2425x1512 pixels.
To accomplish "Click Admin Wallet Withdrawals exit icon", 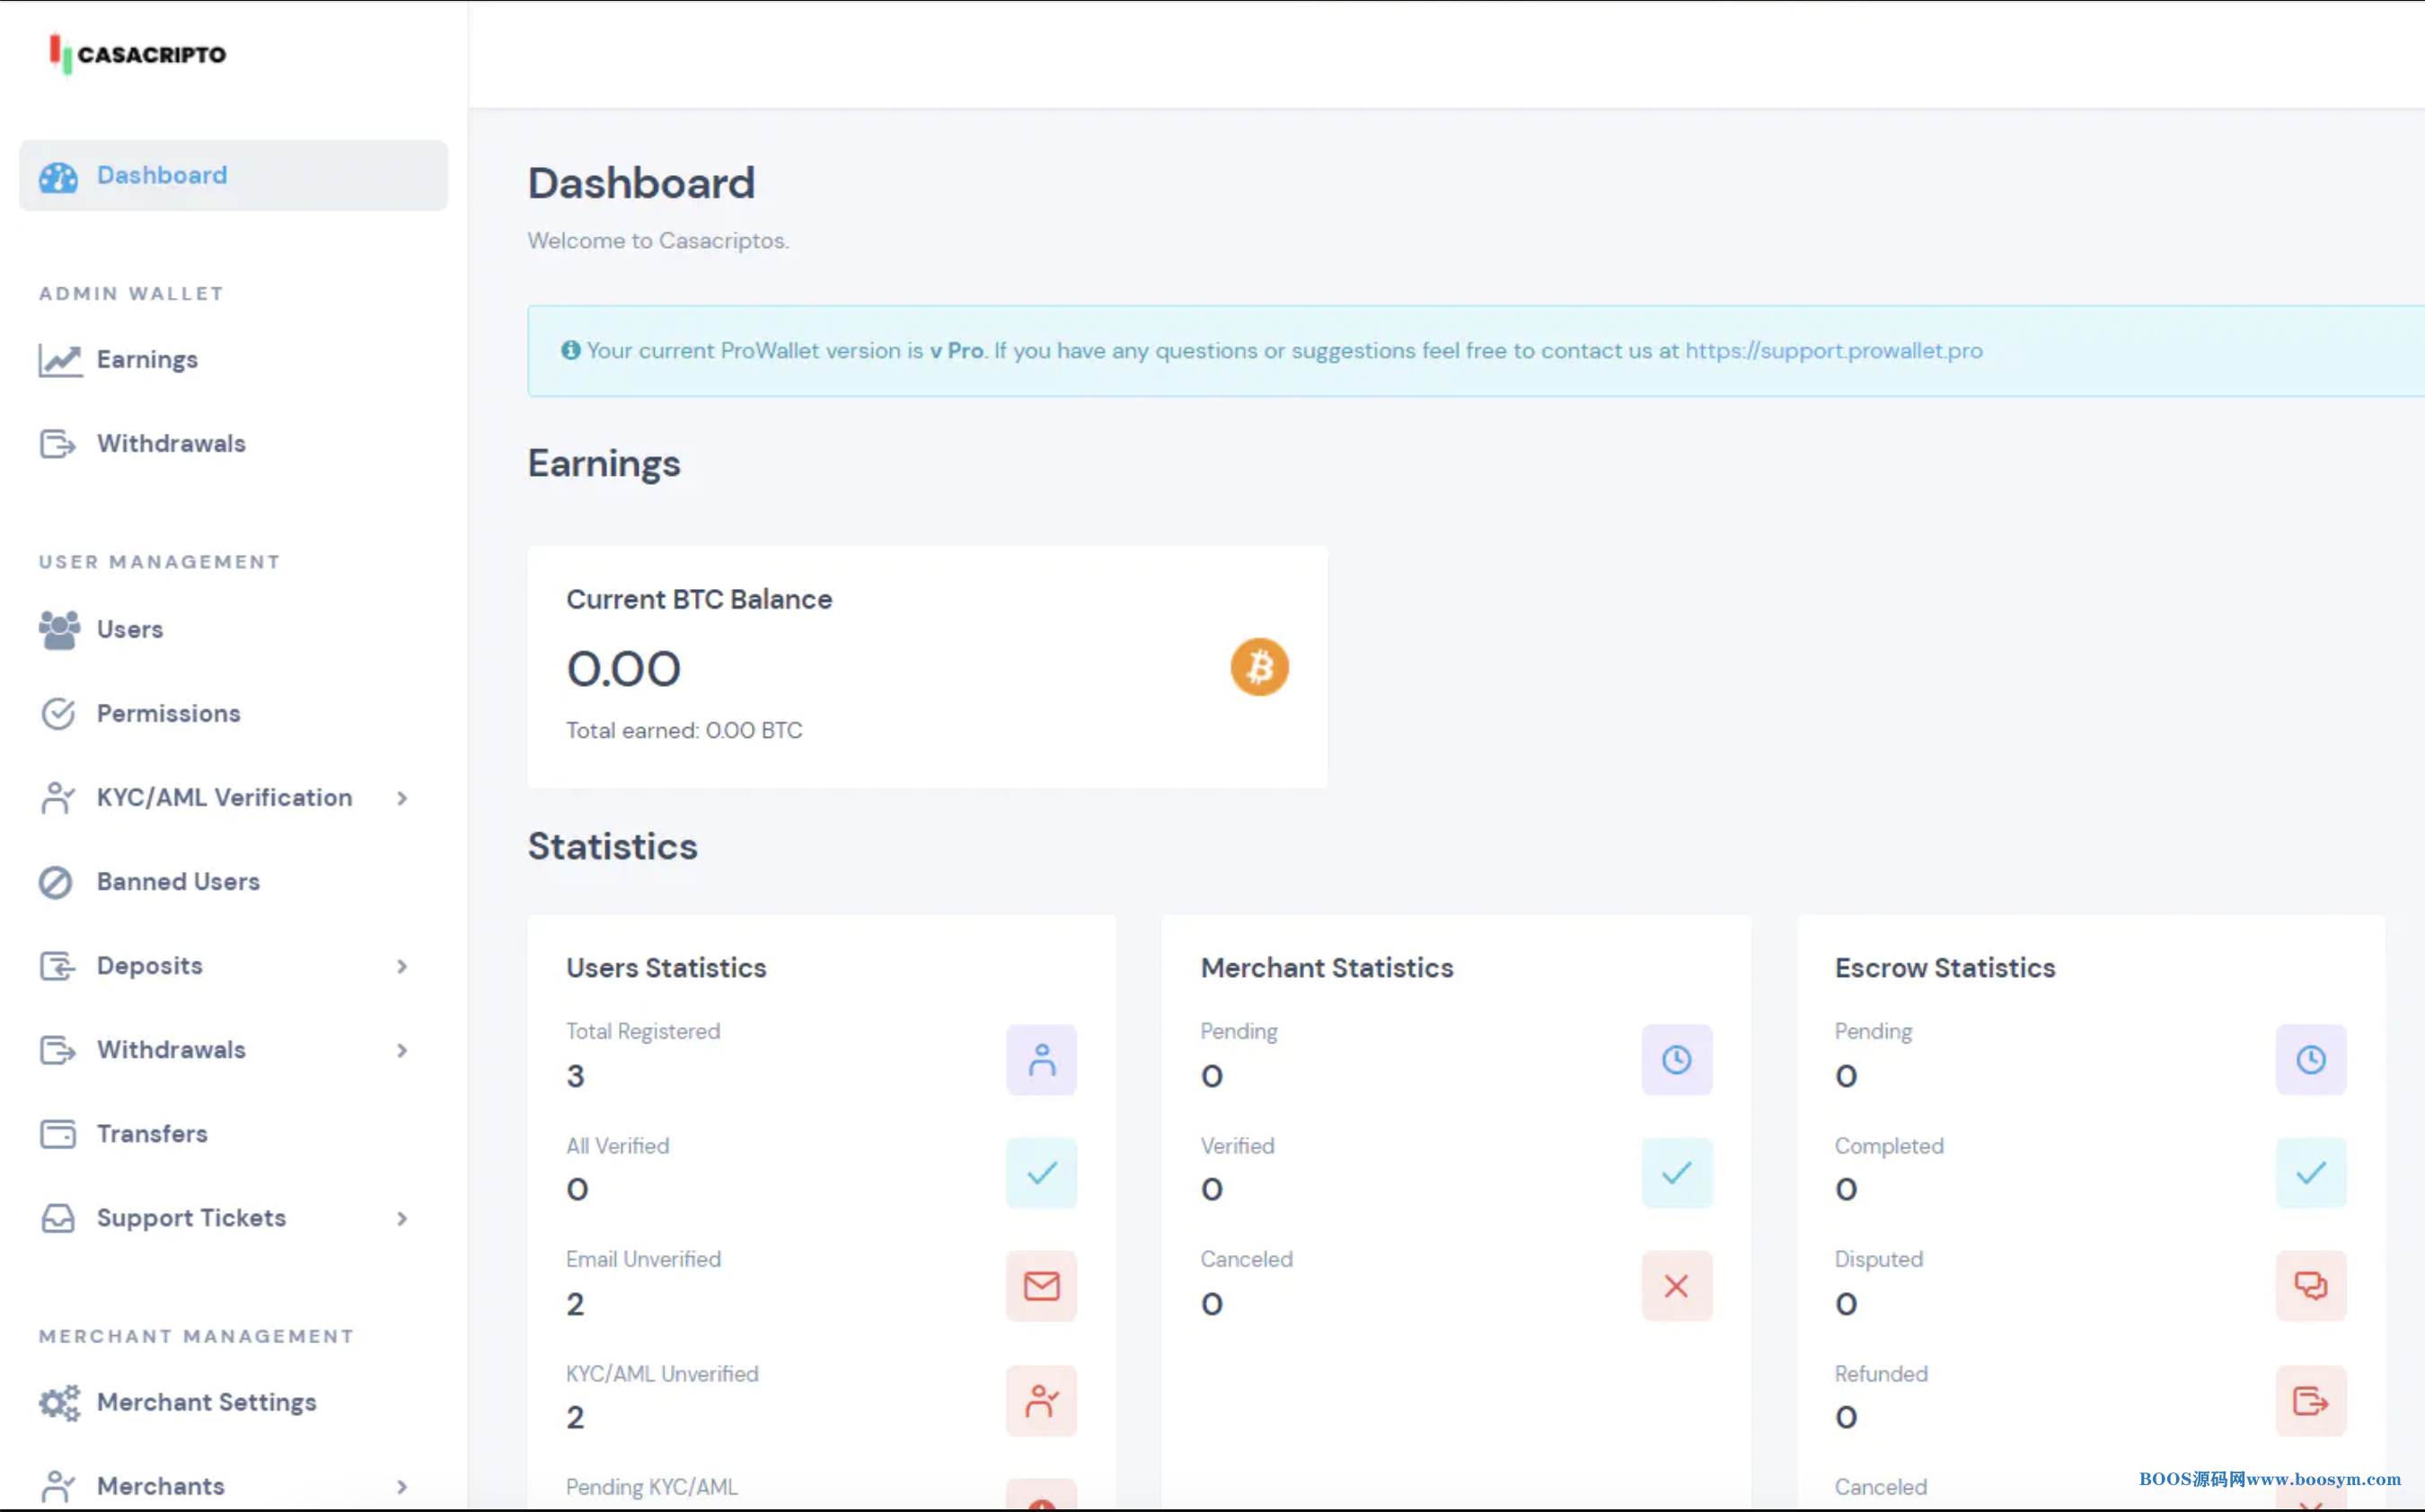I will click(58, 444).
